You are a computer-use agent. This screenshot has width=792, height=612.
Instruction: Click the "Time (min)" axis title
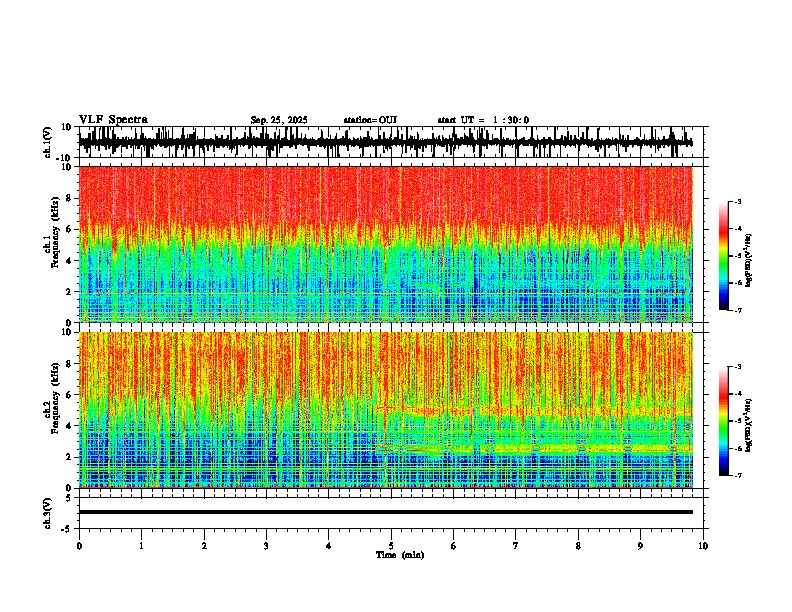point(400,555)
